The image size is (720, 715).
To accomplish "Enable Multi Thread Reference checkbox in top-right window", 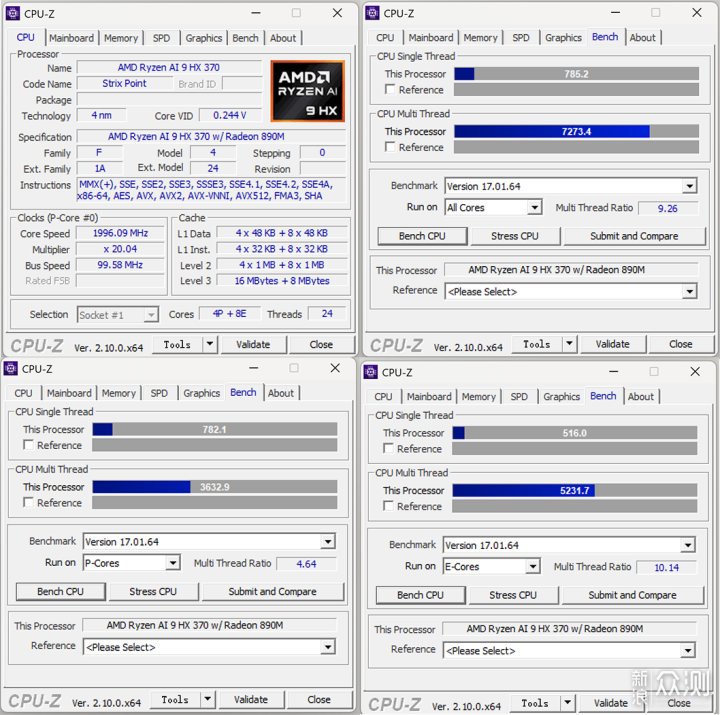I will 390,147.
